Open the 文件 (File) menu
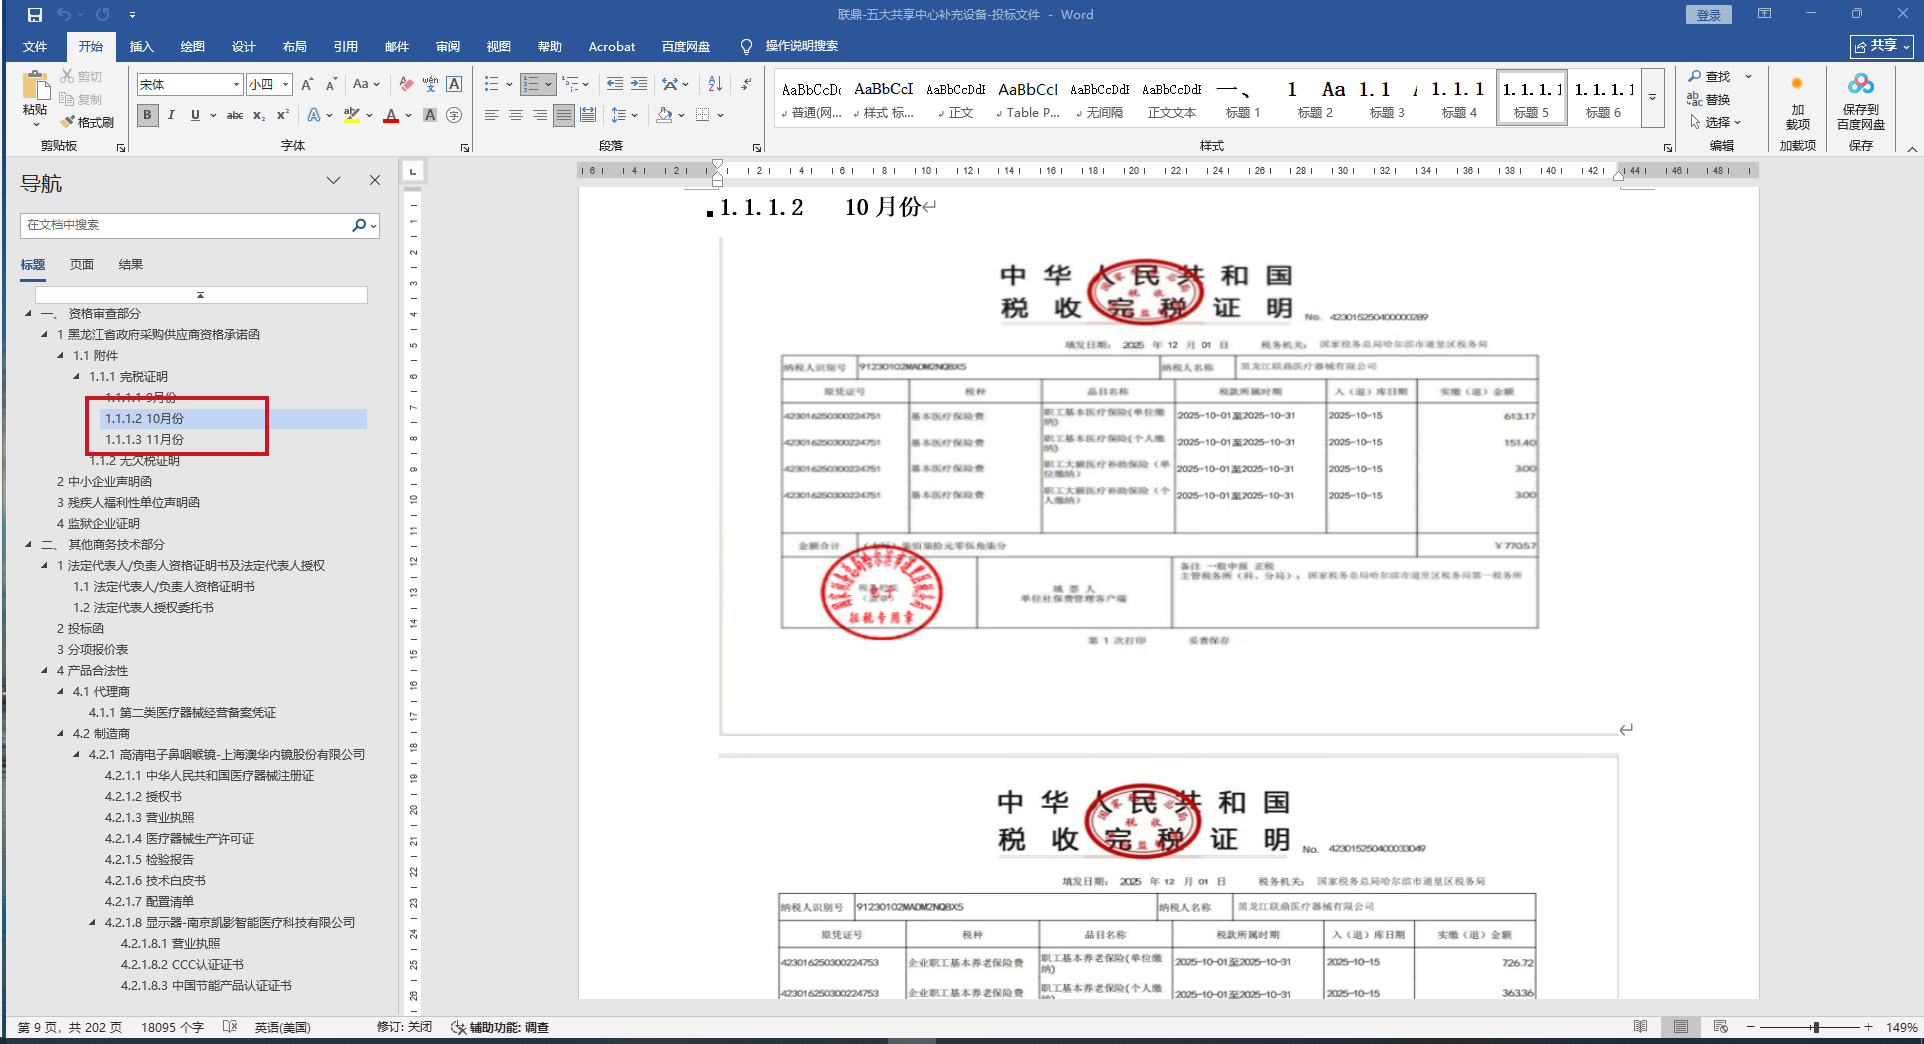The image size is (1924, 1044). 35,46
